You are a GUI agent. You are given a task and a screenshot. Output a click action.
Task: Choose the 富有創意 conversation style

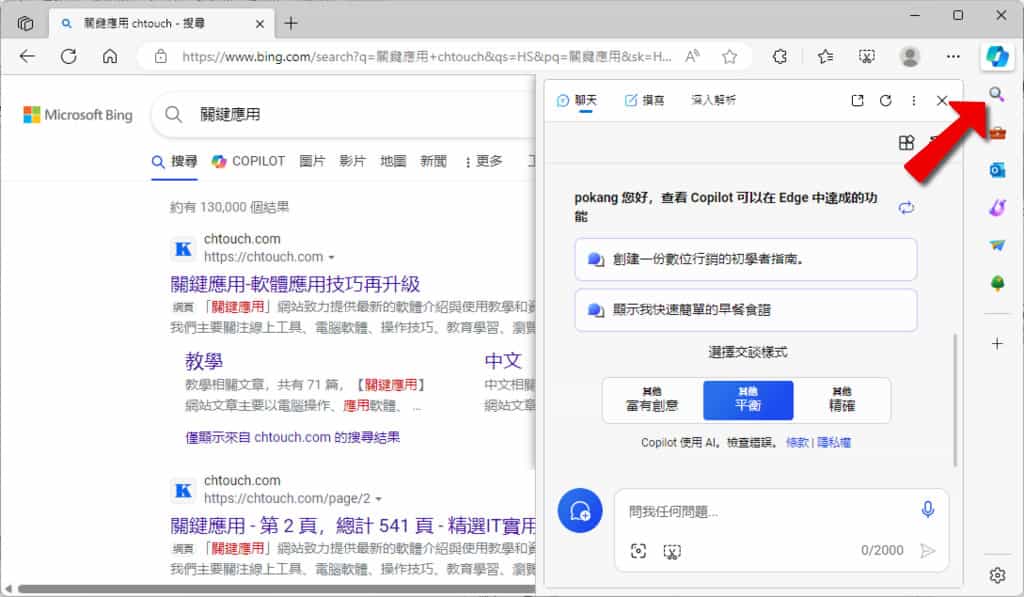coord(652,400)
